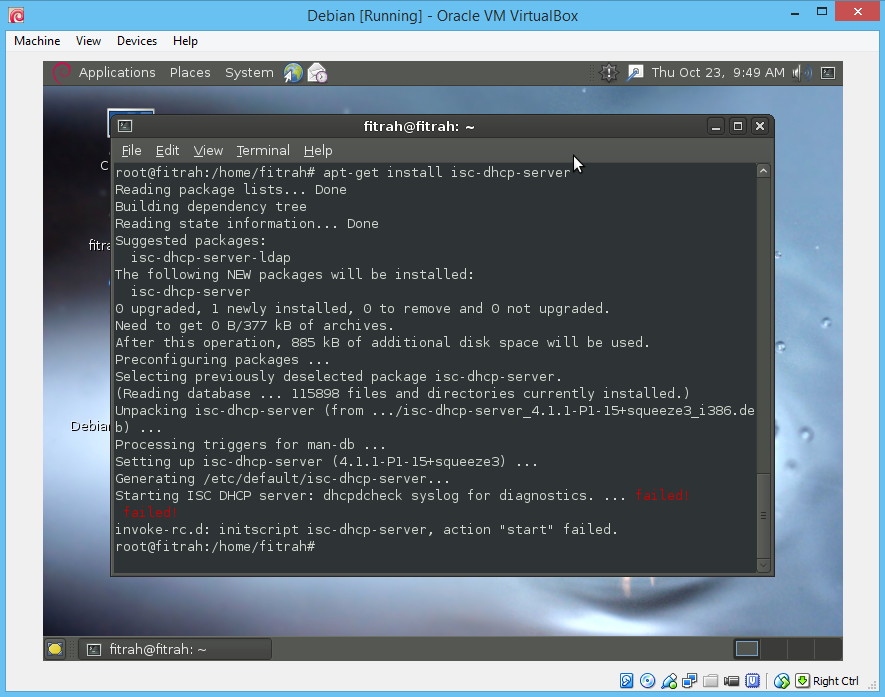Open the VirtualBox Help menu
Image resolution: width=885 pixels, height=697 pixels.
click(185, 41)
